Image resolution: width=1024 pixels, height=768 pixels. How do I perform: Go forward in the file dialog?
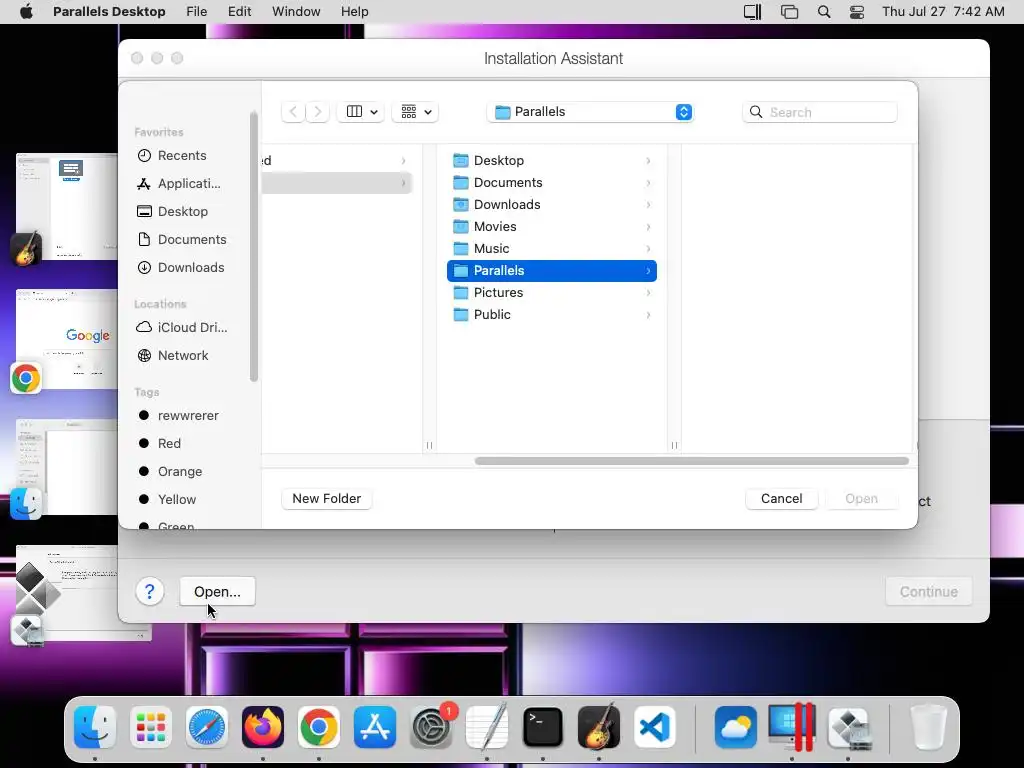click(317, 112)
